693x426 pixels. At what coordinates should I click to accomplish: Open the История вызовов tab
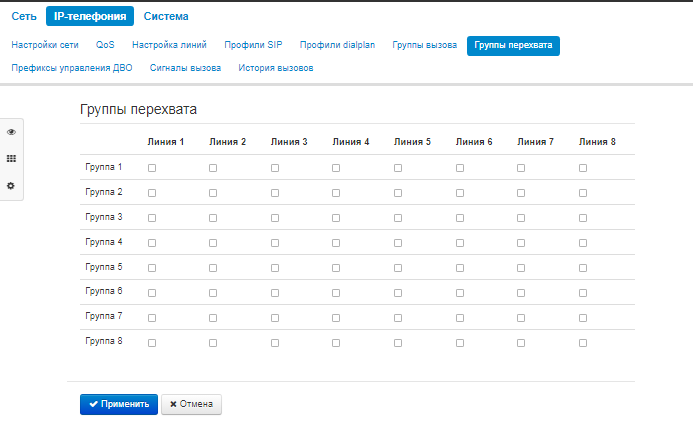[275, 68]
